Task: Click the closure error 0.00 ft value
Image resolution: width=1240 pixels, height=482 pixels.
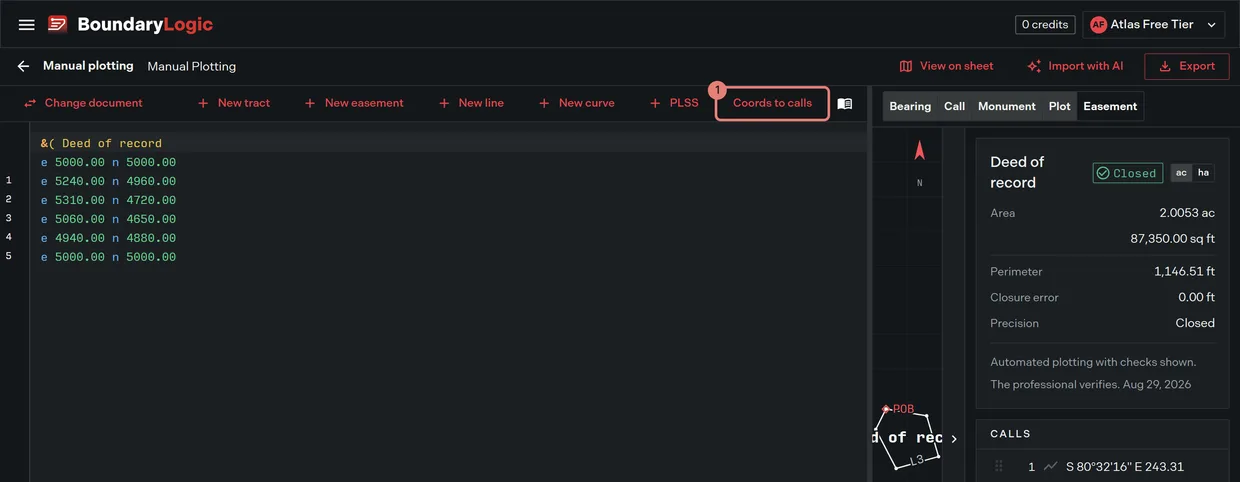Action: point(1196,297)
